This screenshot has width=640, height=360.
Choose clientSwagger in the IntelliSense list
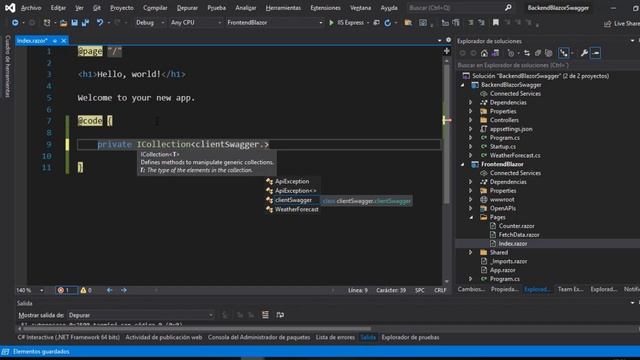tap(293, 200)
